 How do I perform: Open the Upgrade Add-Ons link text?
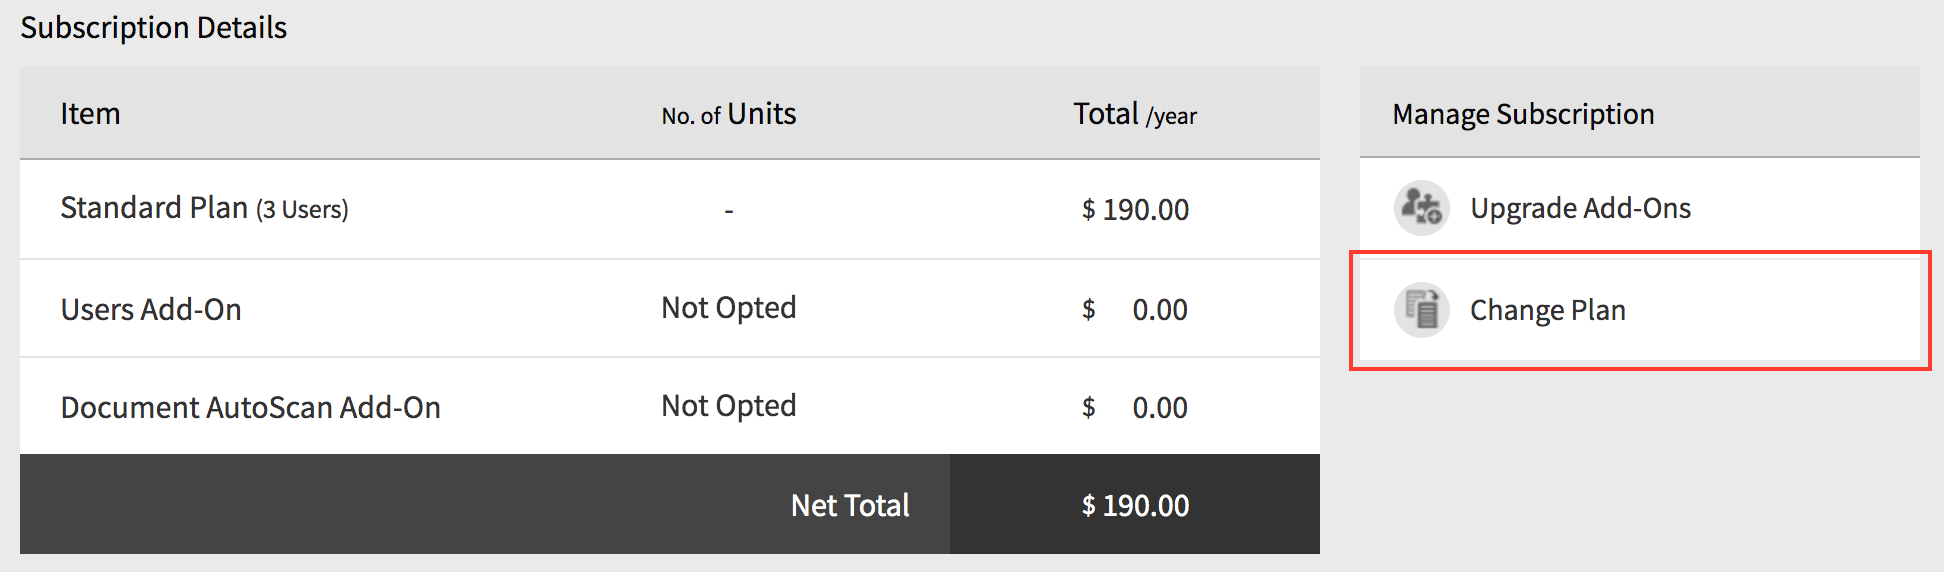tap(1580, 208)
